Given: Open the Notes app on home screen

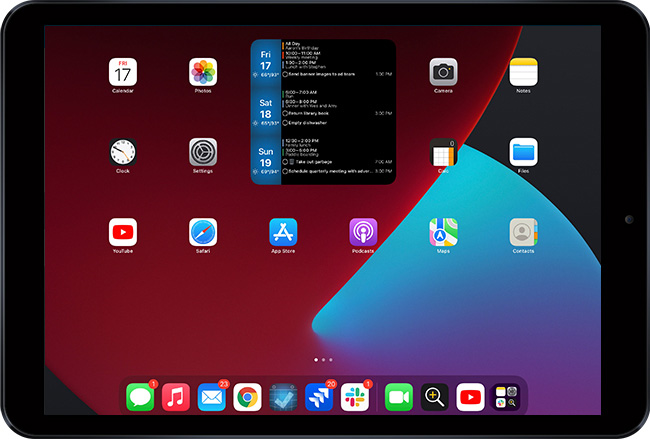Looking at the screenshot, I should coord(523,72).
